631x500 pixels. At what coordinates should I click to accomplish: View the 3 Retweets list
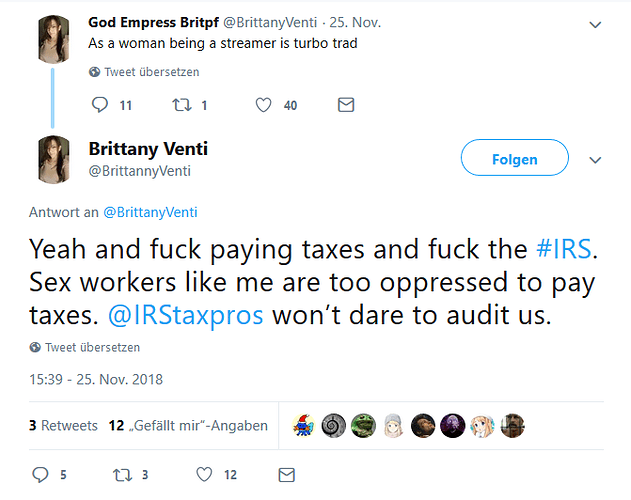60,425
